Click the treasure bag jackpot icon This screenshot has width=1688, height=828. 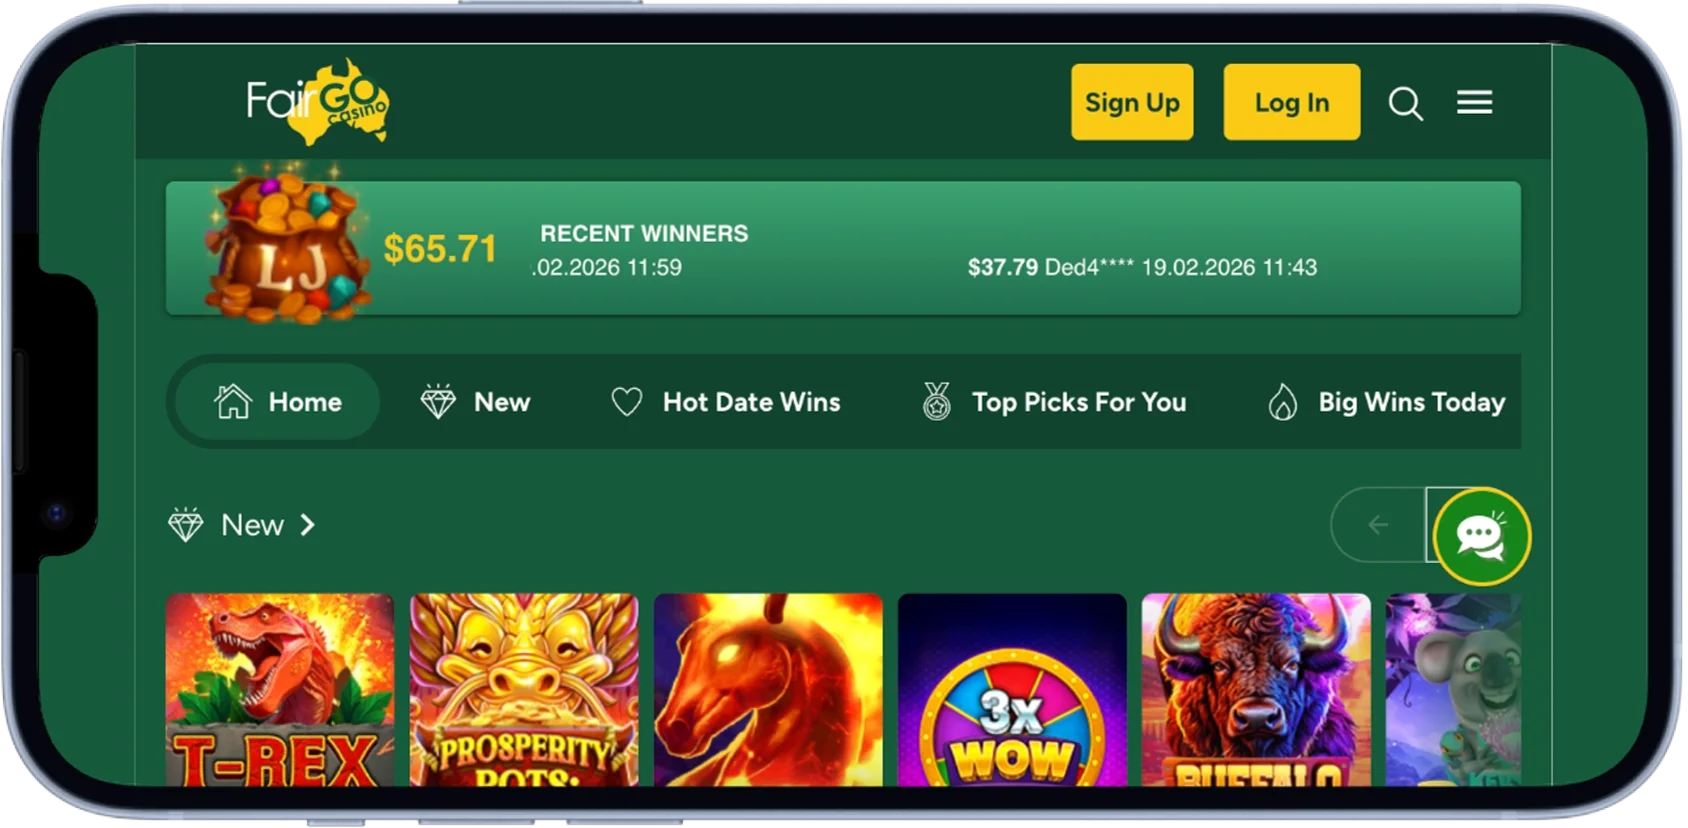point(287,245)
